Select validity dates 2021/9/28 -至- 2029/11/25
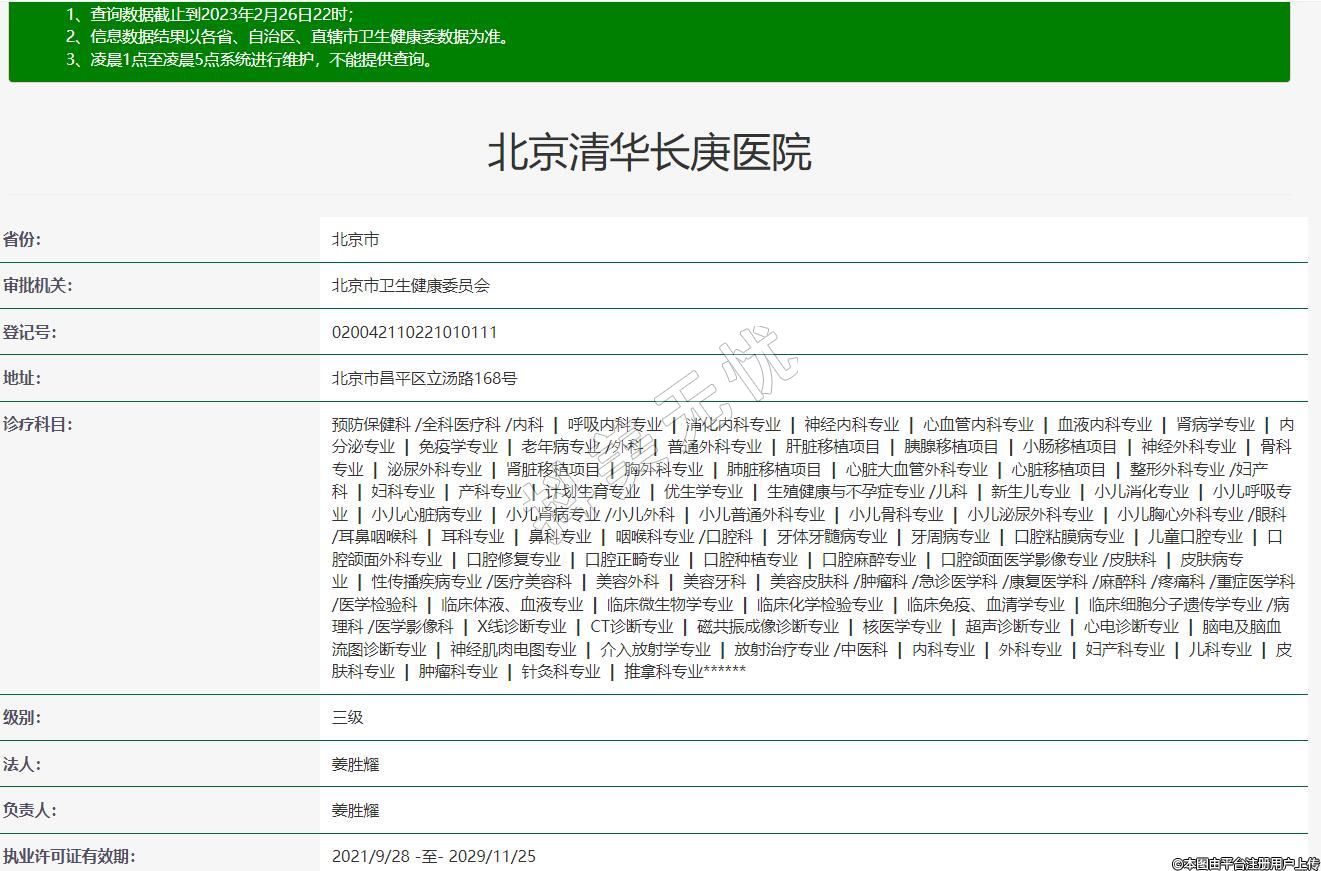The image size is (1321, 871). (433, 857)
